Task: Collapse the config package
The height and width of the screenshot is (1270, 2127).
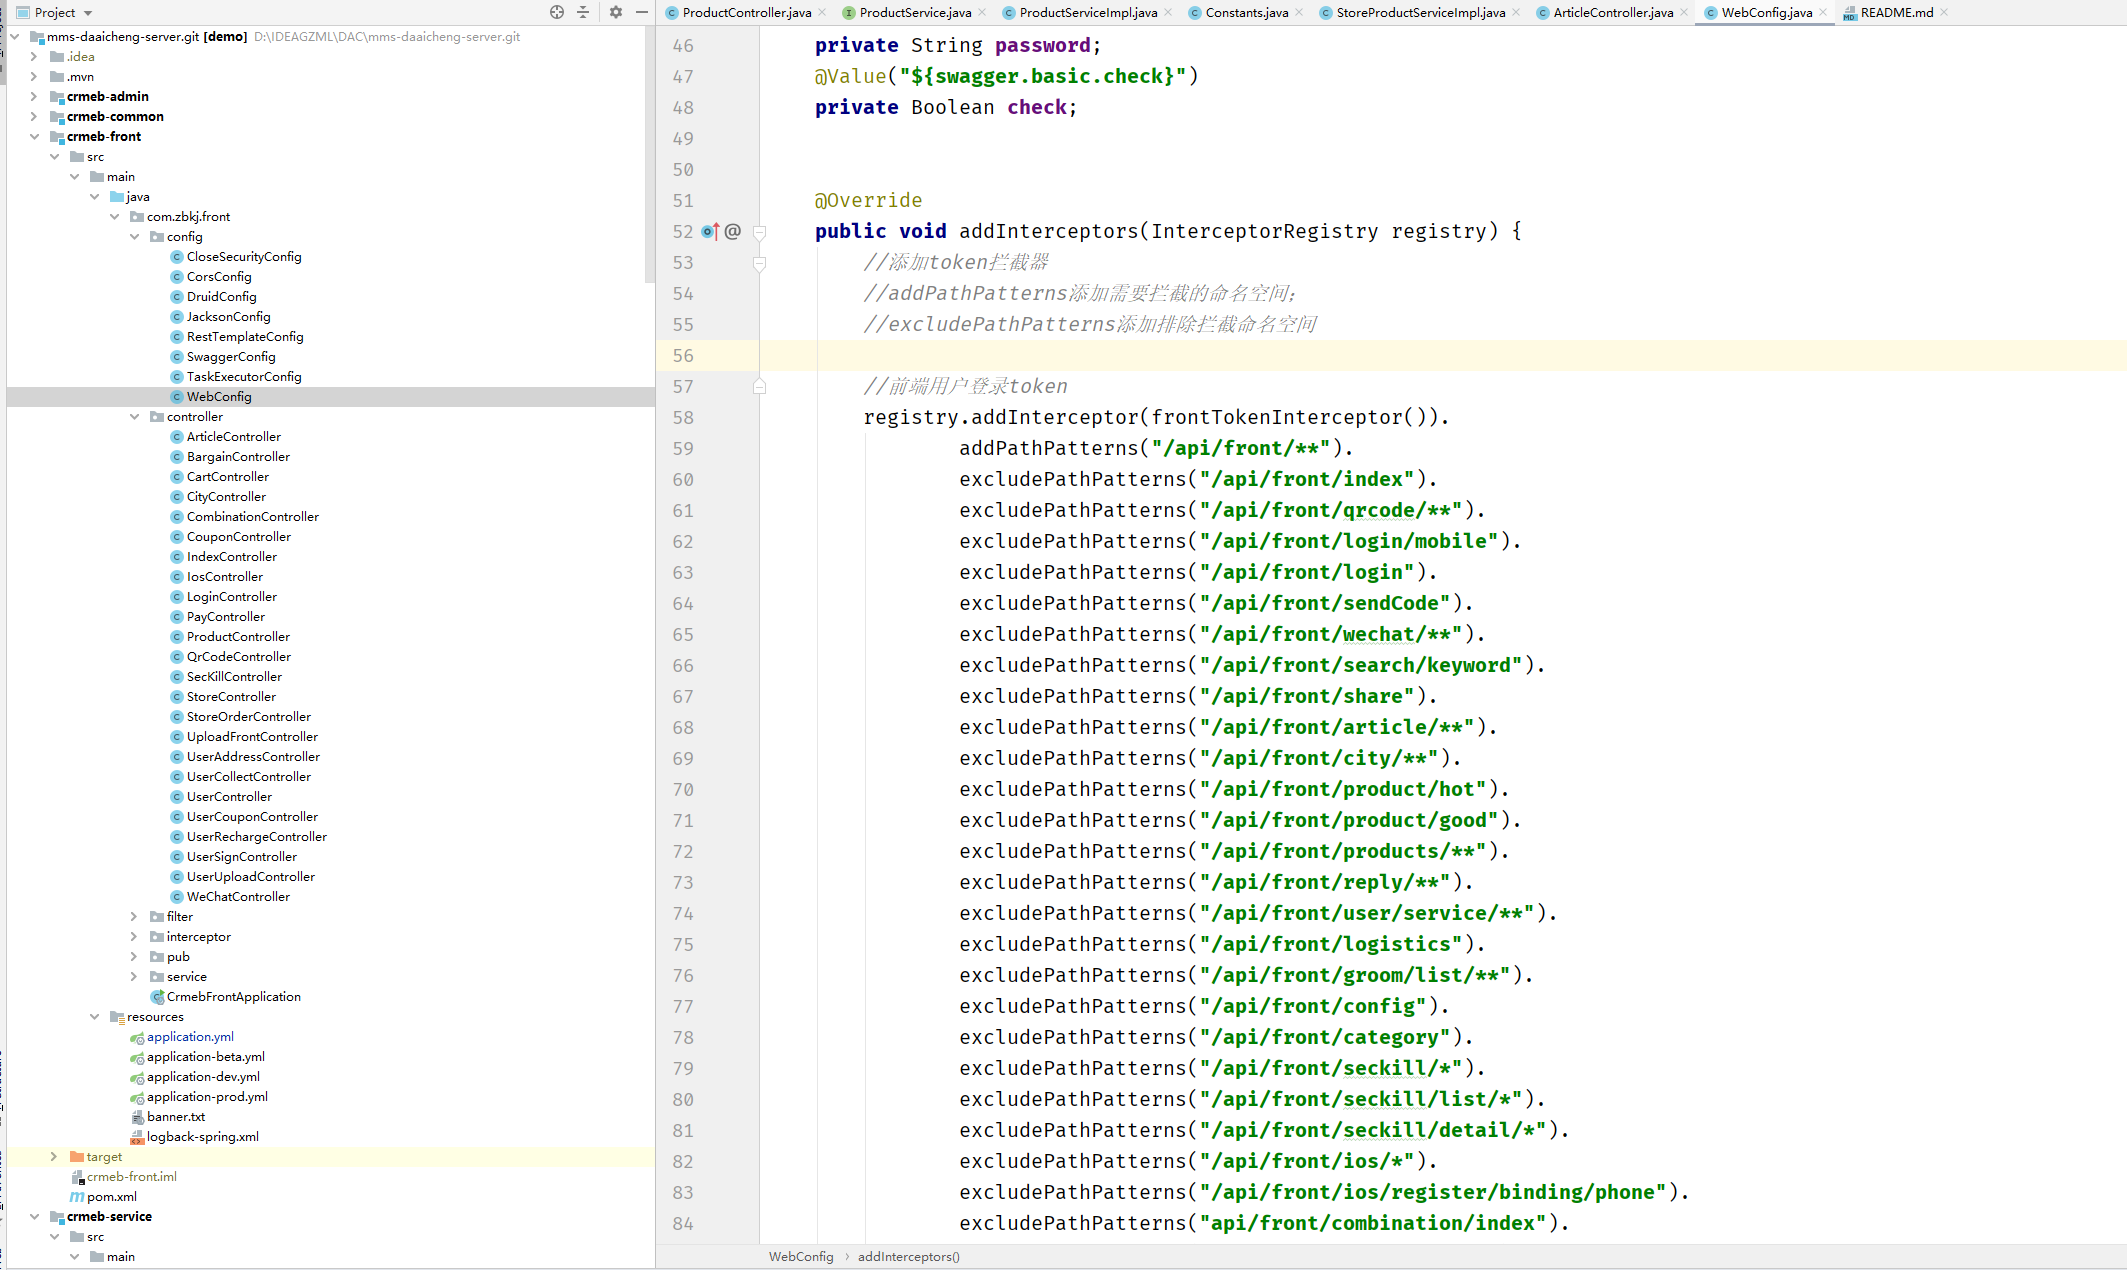Action: pos(134,237)
